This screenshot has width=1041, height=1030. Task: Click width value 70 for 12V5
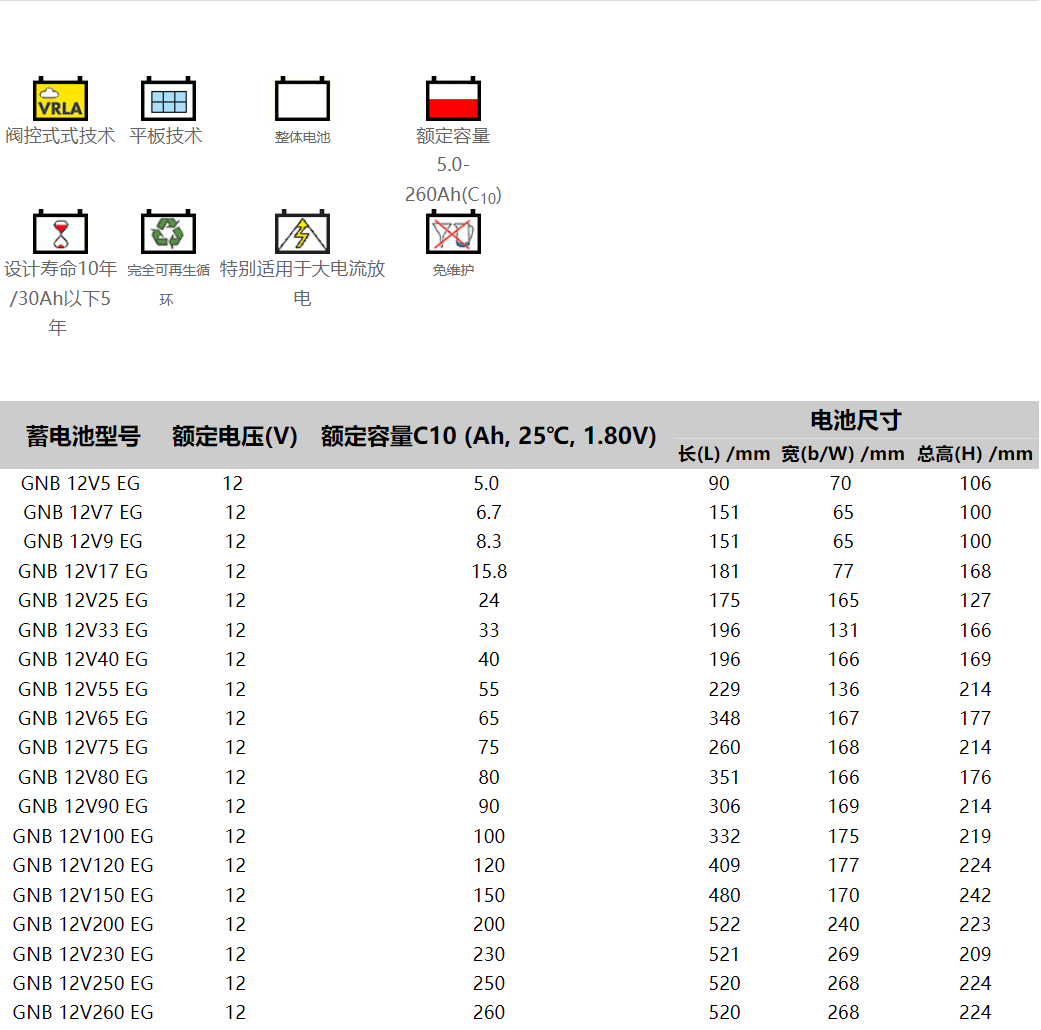(x=841, y=483)
